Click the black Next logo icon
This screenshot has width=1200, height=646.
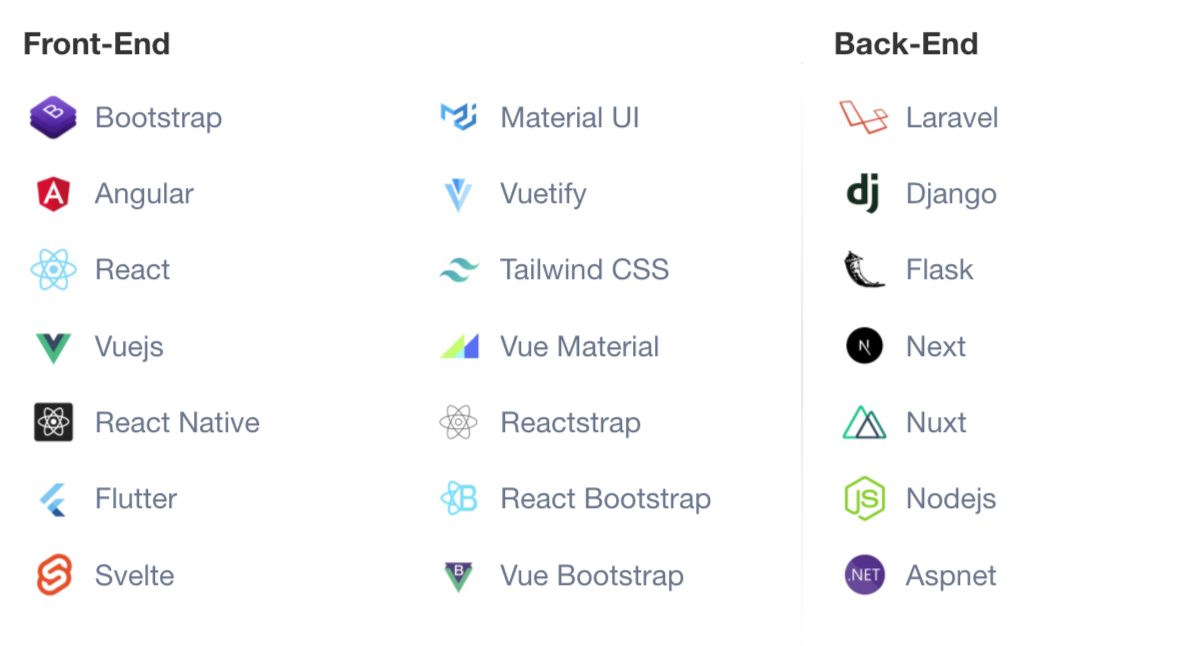pos(864,347)
